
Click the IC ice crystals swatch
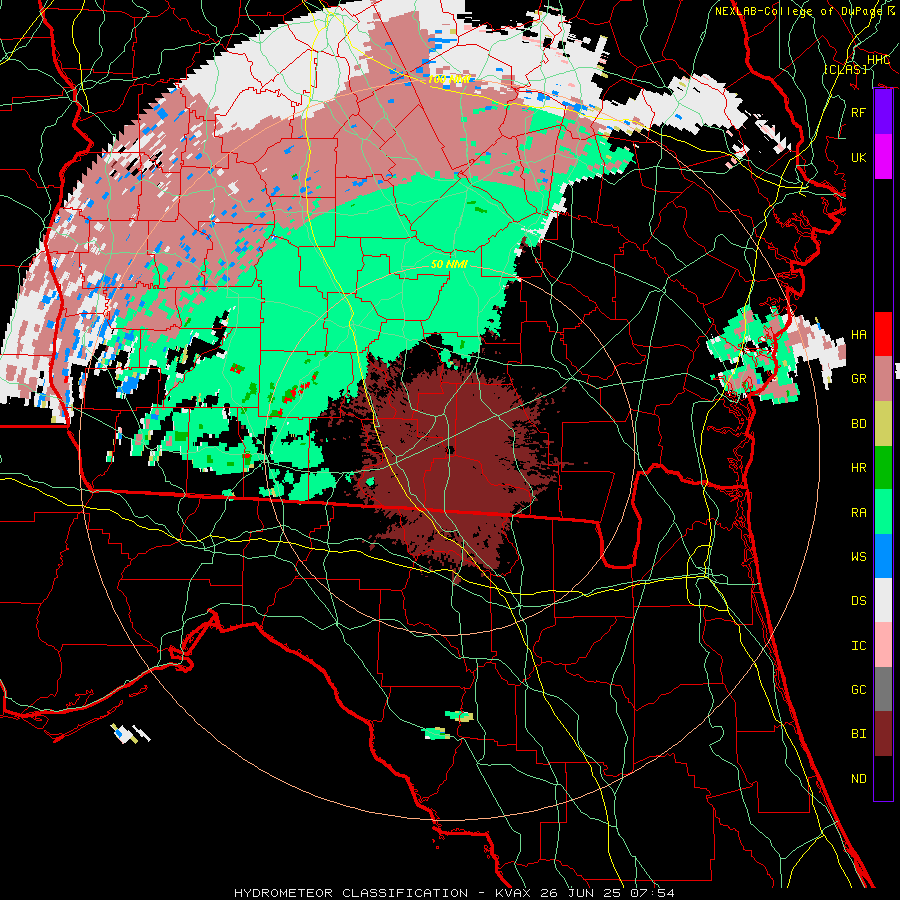(883, 645)
